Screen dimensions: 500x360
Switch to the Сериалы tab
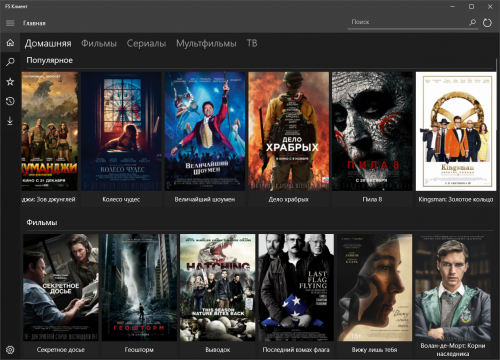[146, 43]
